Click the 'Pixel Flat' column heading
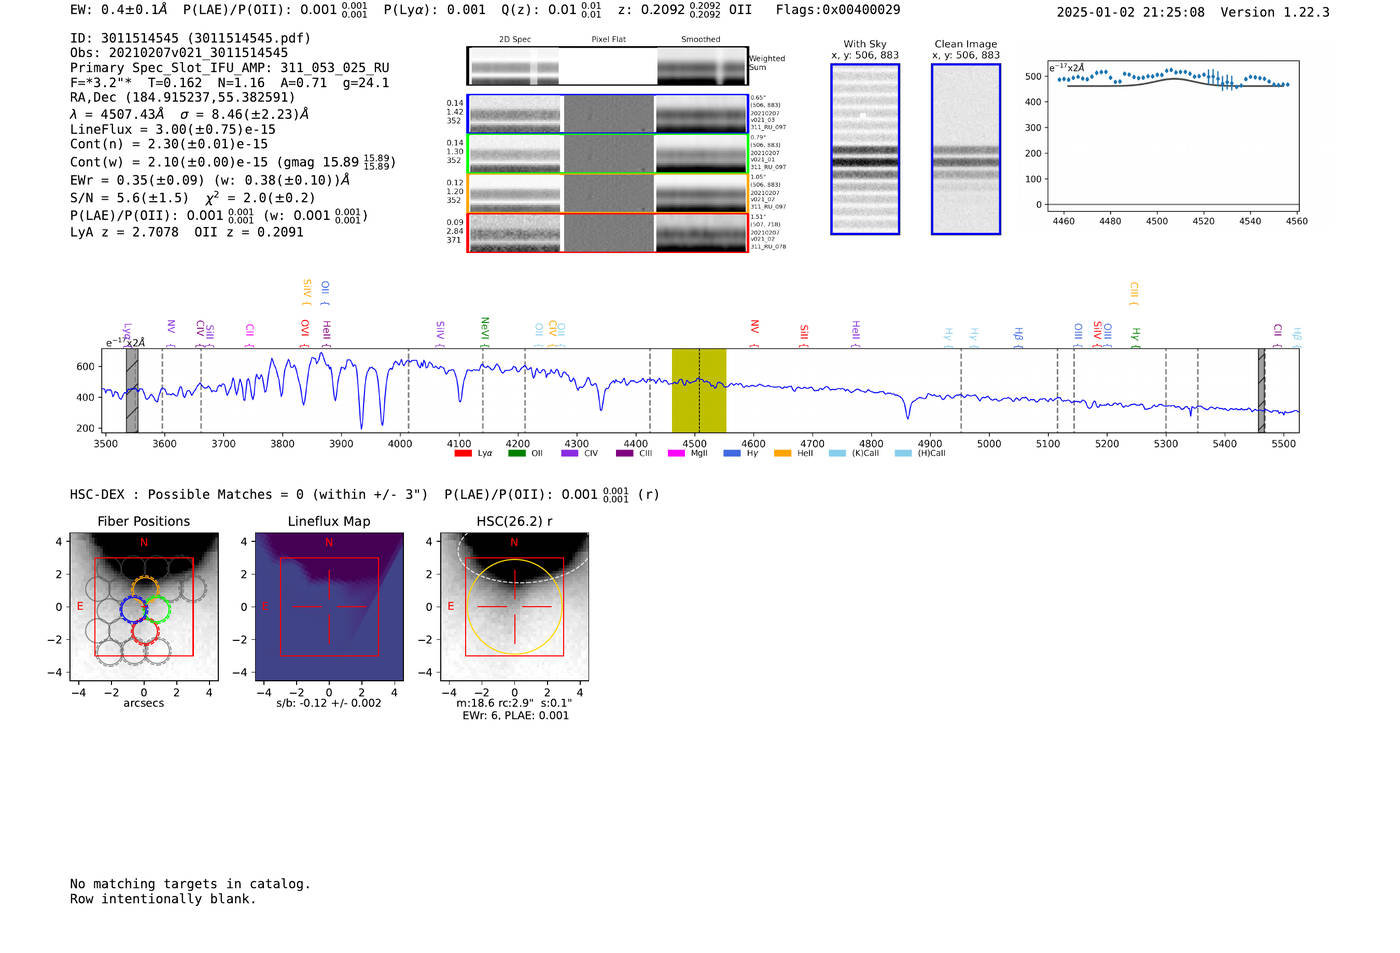This screenshot has height=953, width=1400. click(x=608, y=39)
